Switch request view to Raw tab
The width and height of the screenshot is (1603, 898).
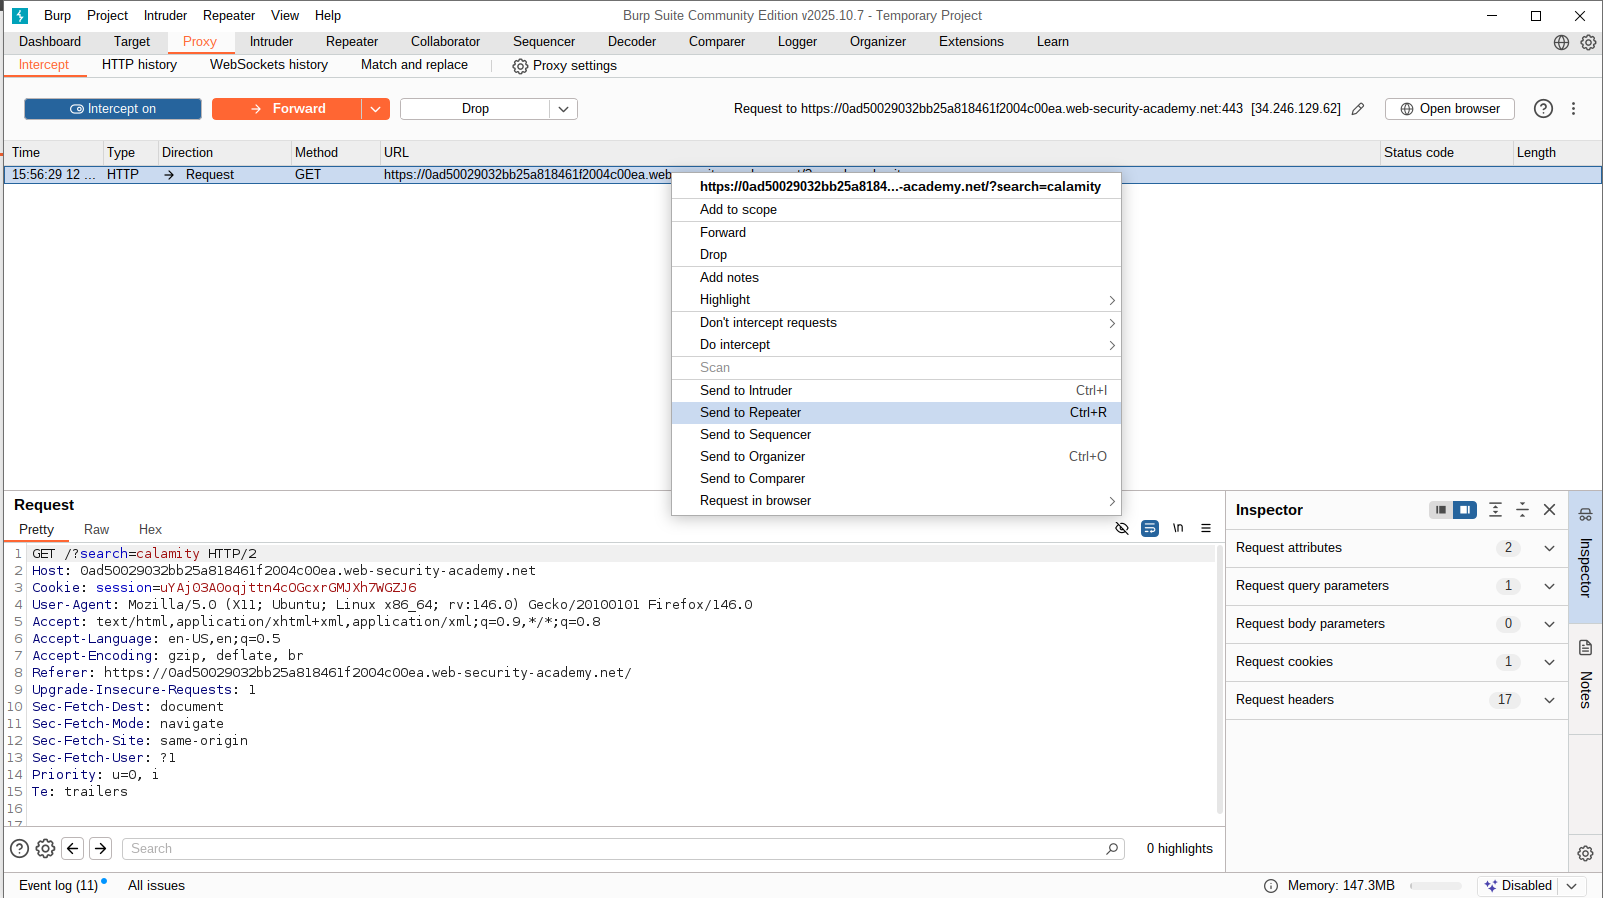(97, 530)
